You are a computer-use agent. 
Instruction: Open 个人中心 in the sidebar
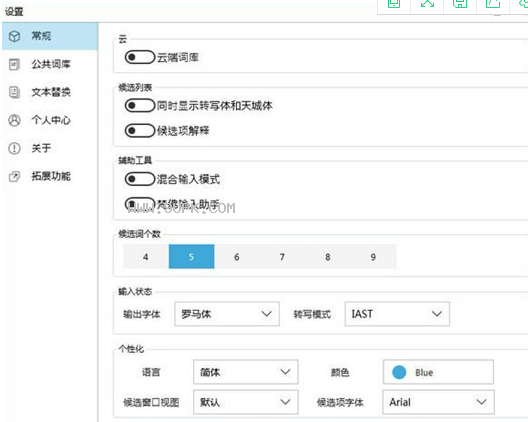pyautogui.click(x=50, y=120)
